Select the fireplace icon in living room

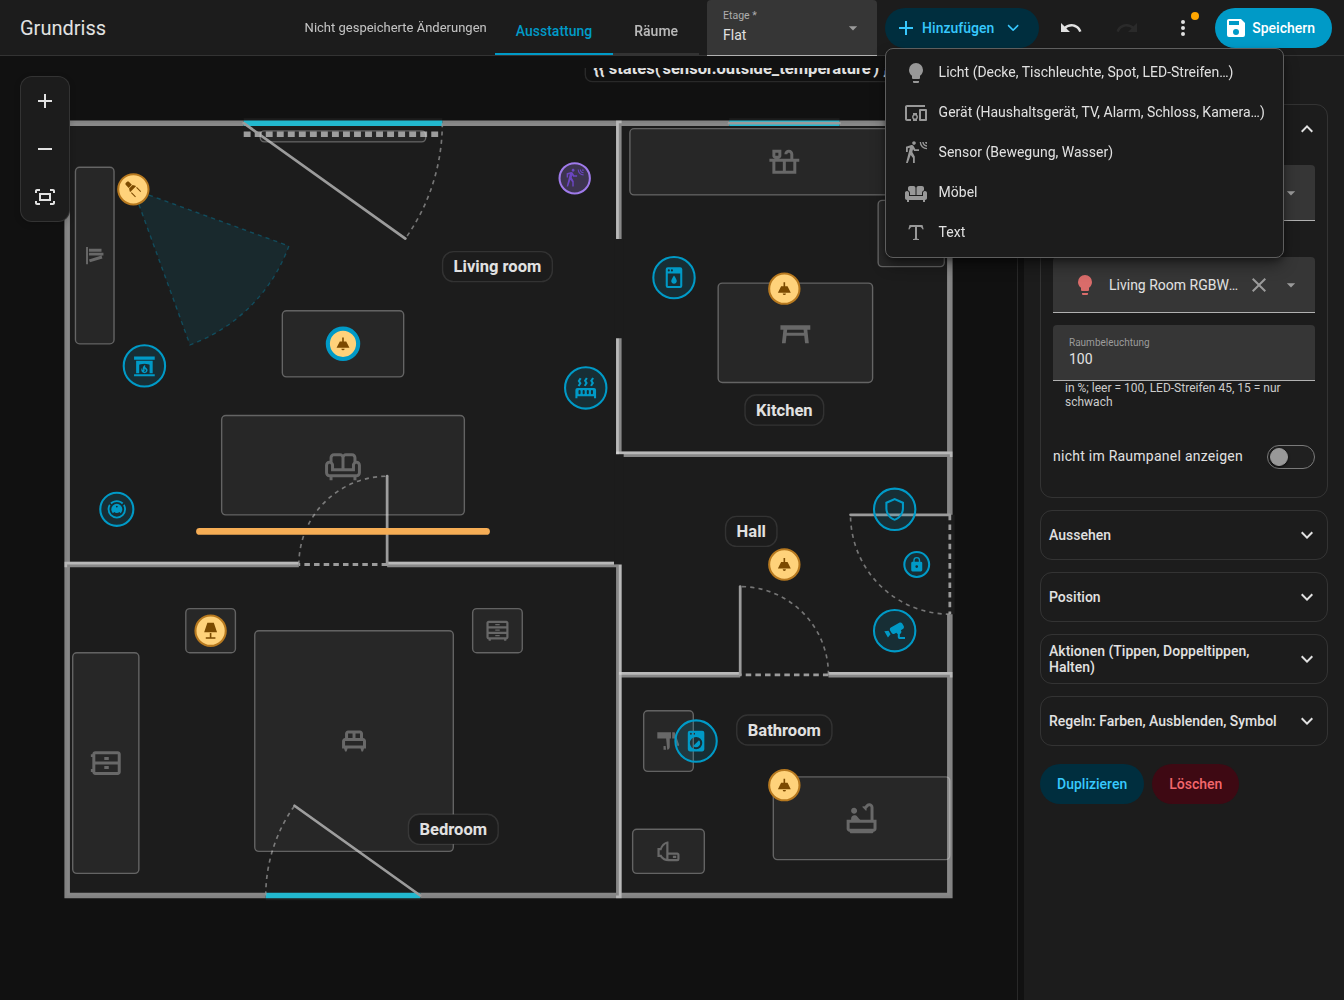pyautogui.click(x=144, y=366)
